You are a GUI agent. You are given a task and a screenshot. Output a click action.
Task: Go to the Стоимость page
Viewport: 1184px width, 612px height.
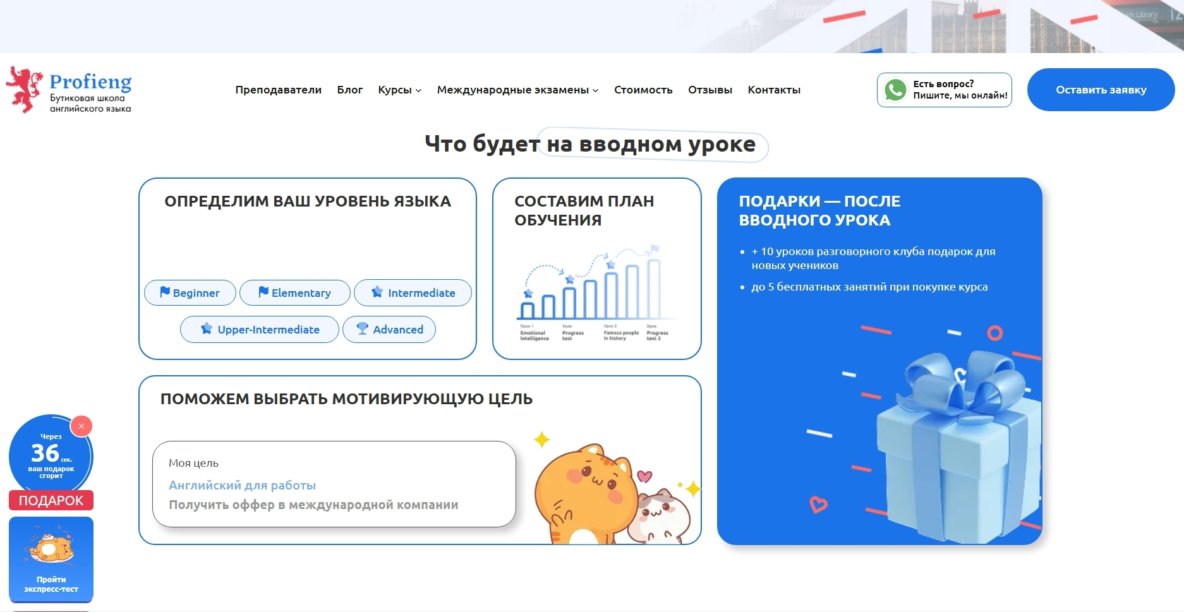(x=643, y=90)
